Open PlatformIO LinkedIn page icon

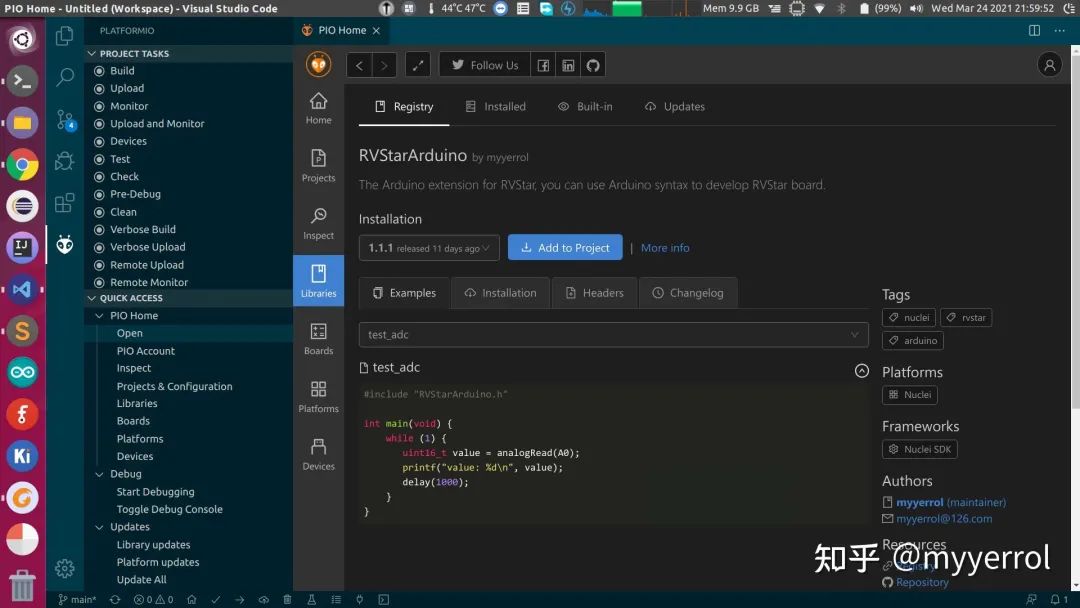click(x=568, y=65)
